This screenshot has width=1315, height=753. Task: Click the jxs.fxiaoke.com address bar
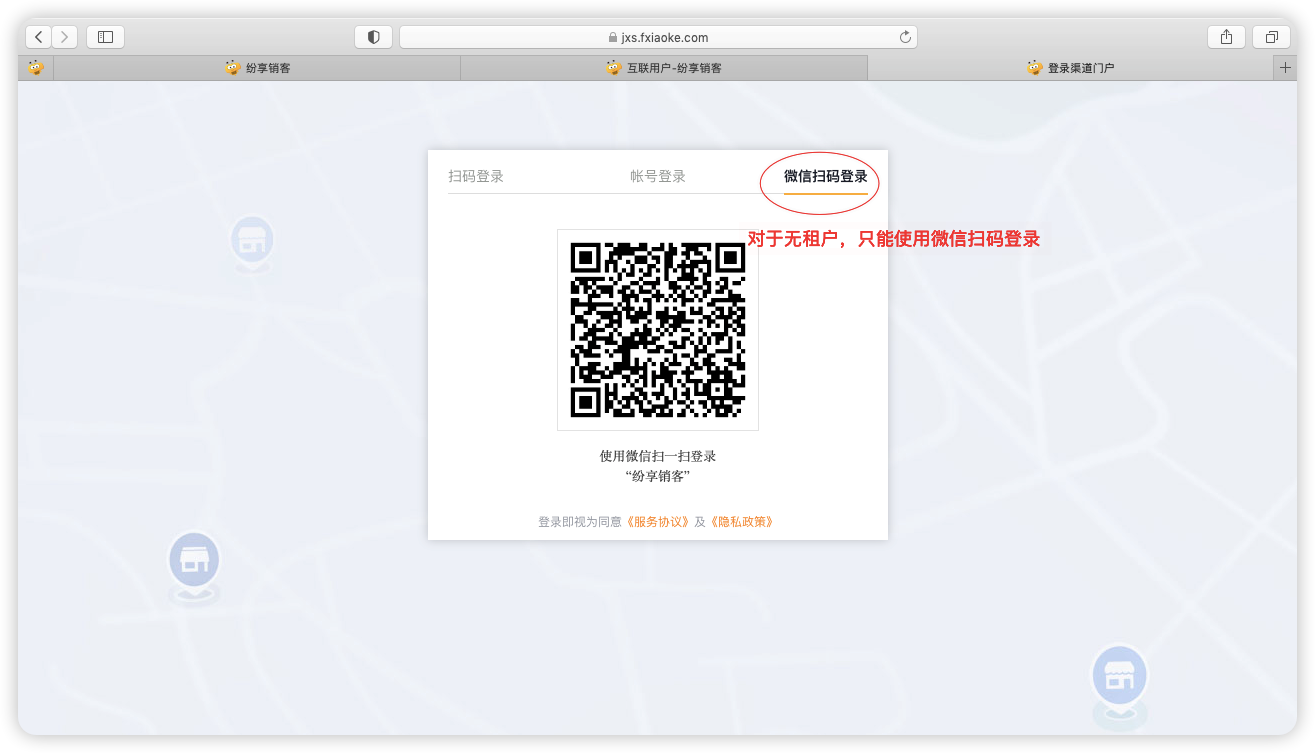click(x=658, y=37)
